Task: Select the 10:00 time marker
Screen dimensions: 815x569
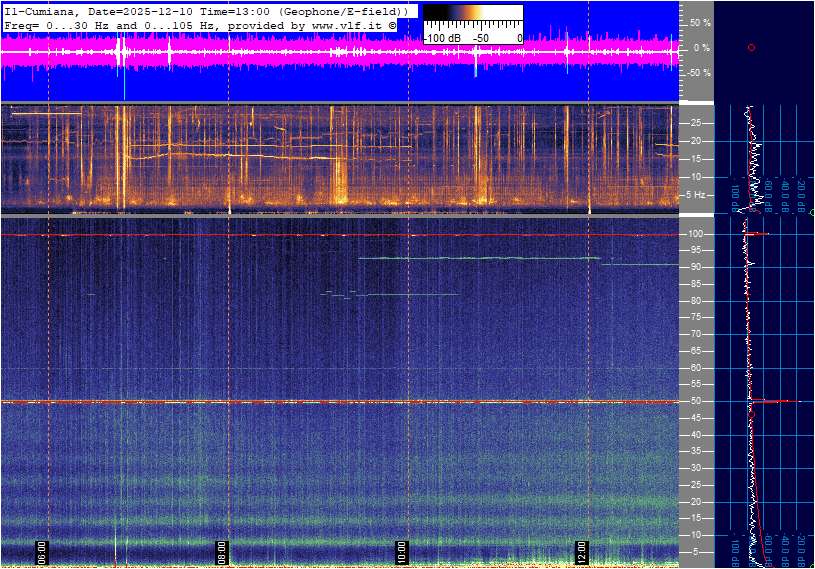Action: [x=401, y=551]
